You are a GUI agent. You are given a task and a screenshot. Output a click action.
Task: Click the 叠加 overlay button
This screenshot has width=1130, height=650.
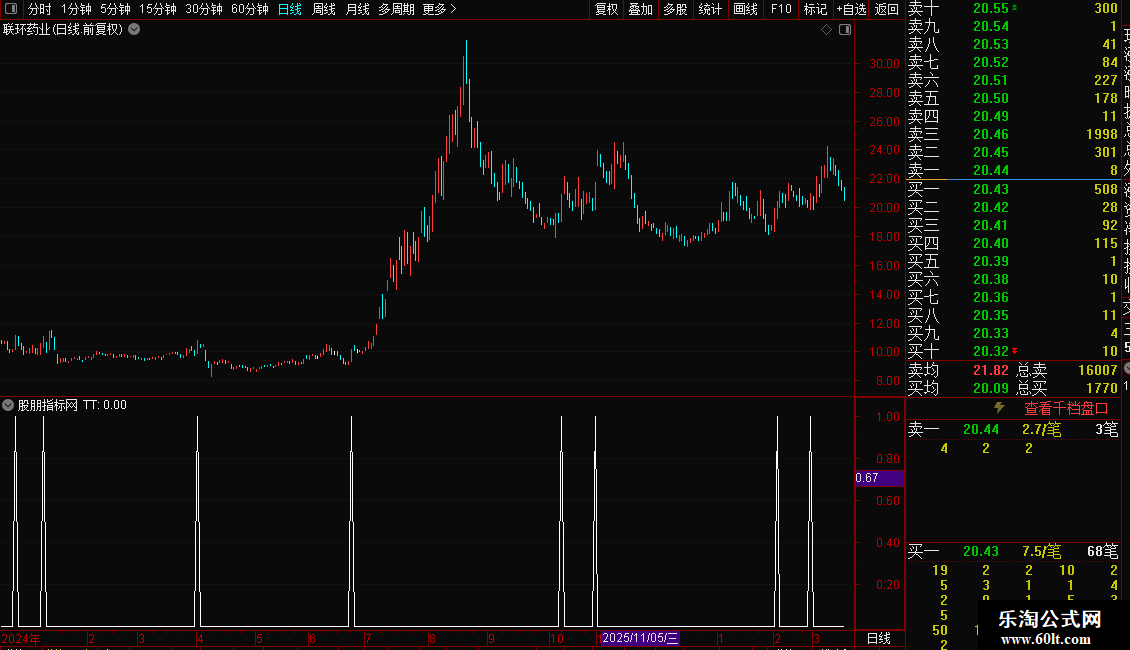641,9
